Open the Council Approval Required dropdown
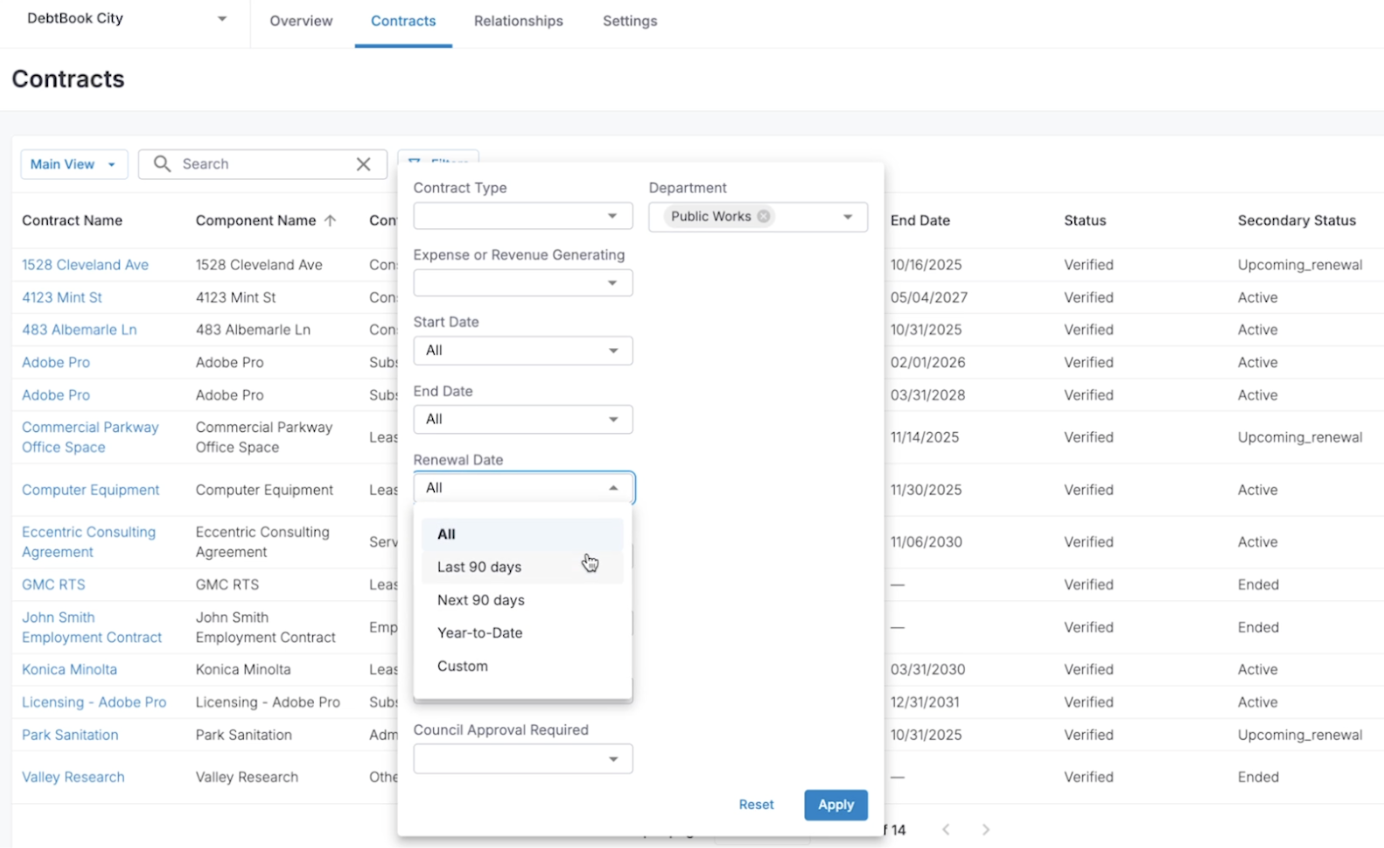1384x848 pixels. click(x=522, y=758)
